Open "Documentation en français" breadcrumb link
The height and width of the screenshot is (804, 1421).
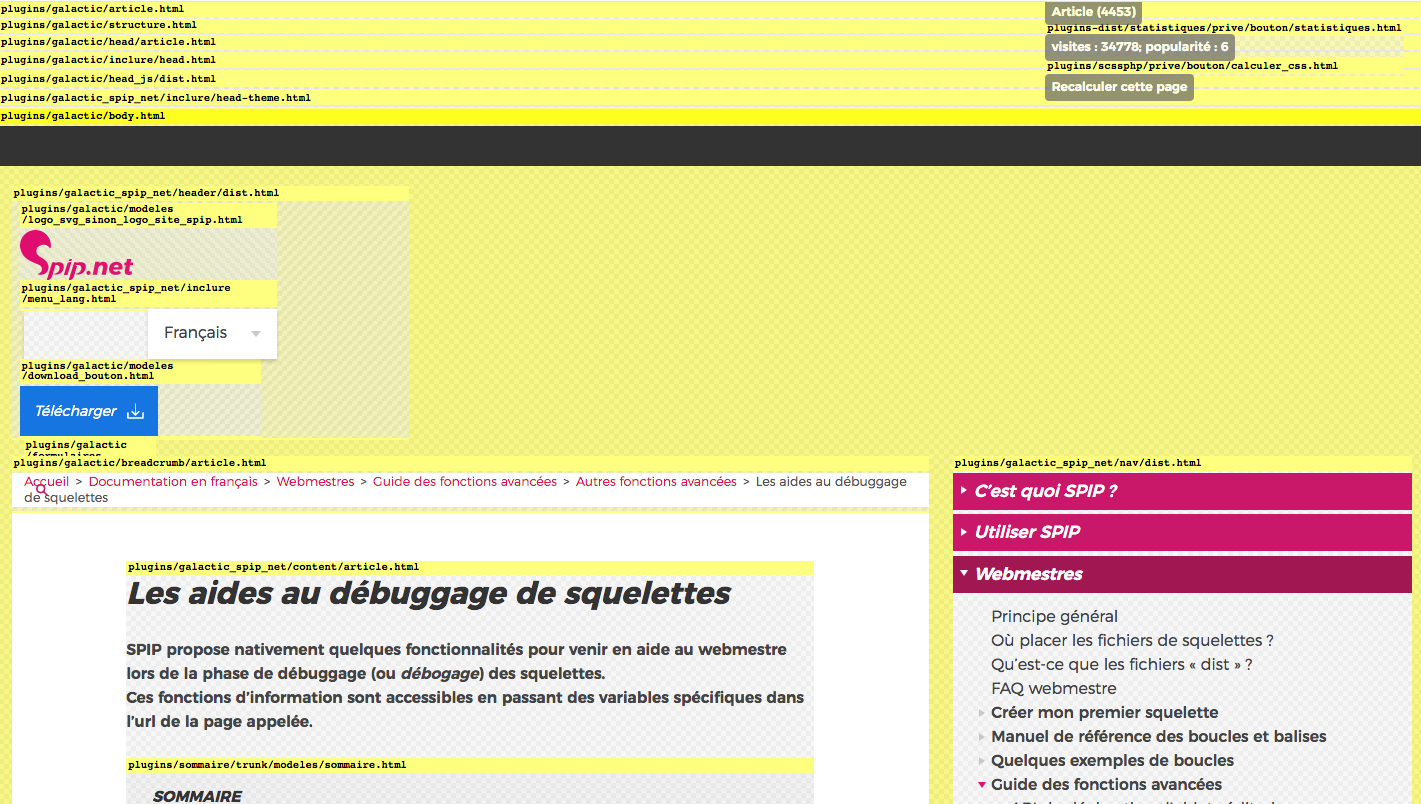(173, 481)
